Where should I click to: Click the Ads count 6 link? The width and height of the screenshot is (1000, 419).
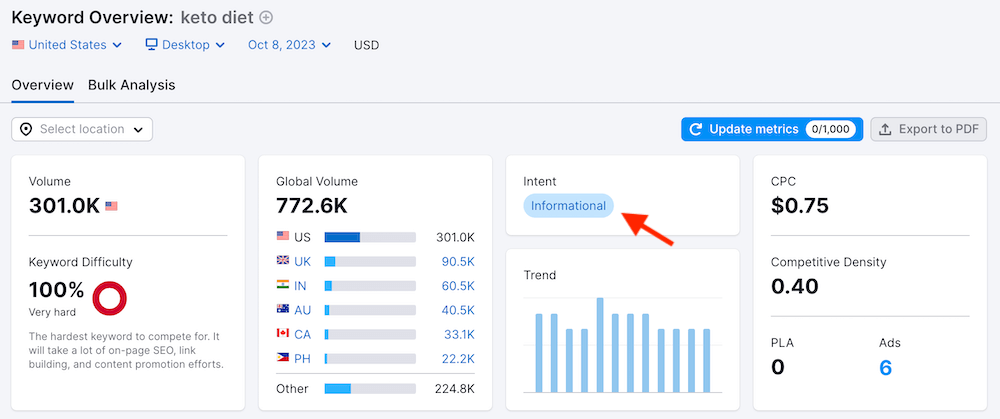886,368
